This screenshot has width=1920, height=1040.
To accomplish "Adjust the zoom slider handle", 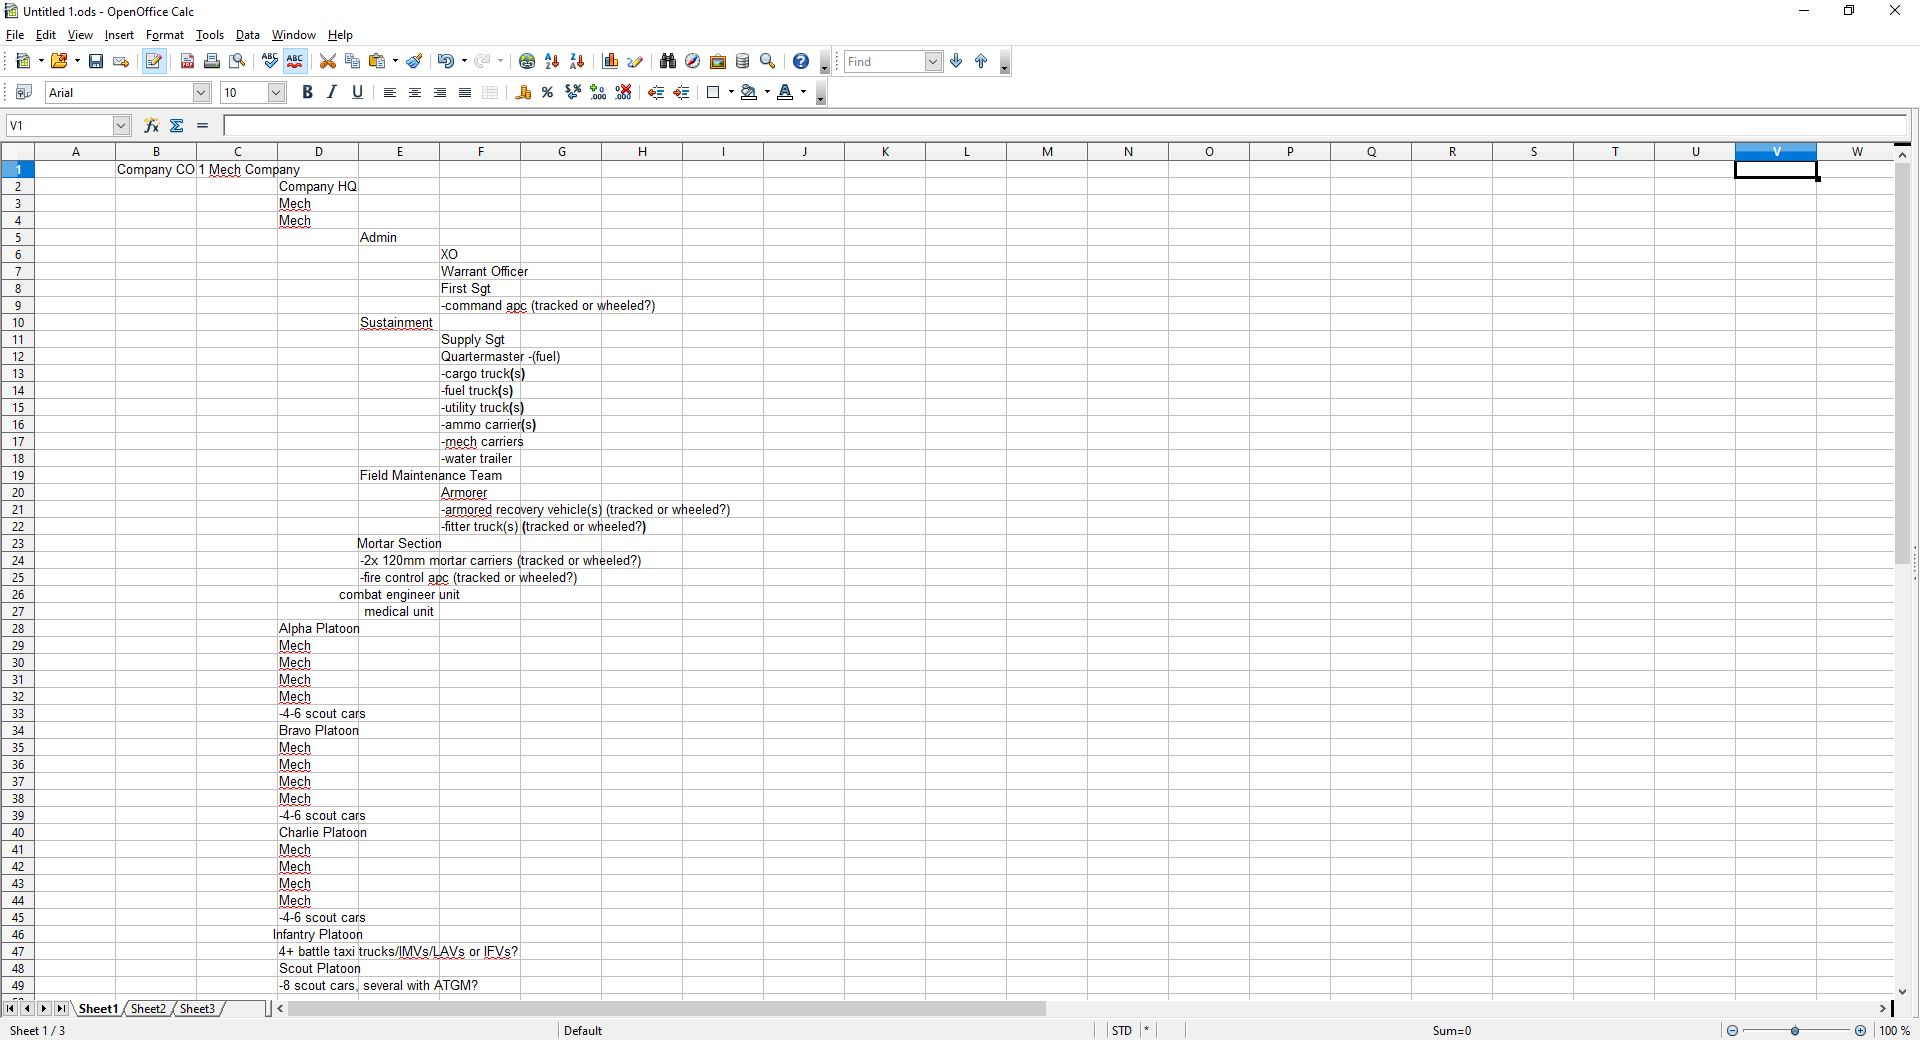I will (x=1795, y=1030).
